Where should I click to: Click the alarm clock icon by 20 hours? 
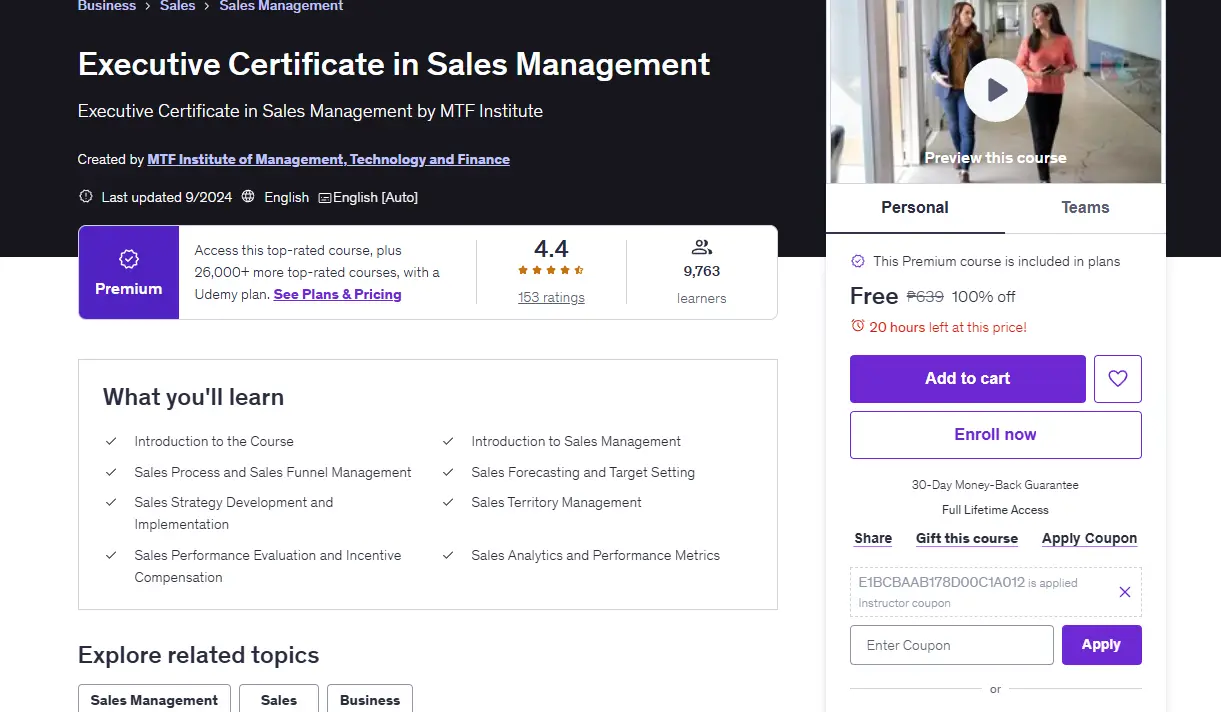click(x=857, y=326)
